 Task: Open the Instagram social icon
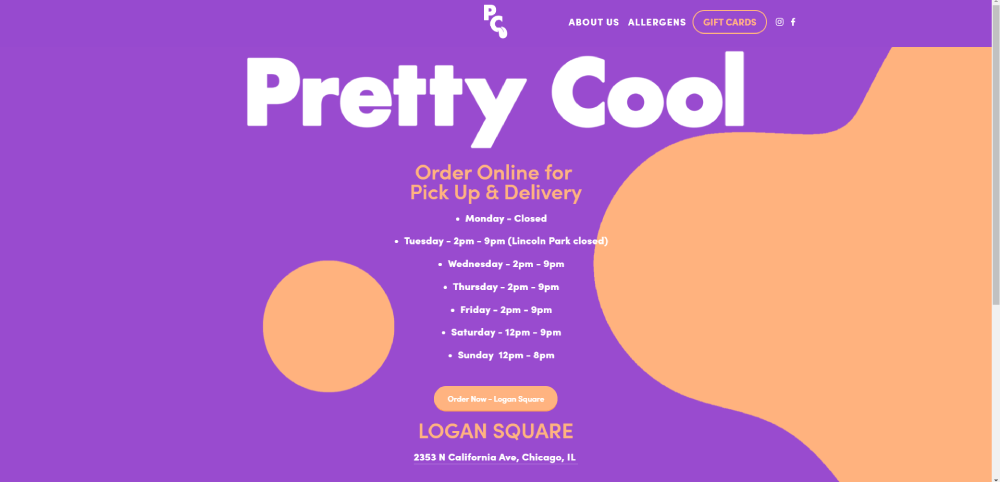pyautogui.click(x=780, y=22)
